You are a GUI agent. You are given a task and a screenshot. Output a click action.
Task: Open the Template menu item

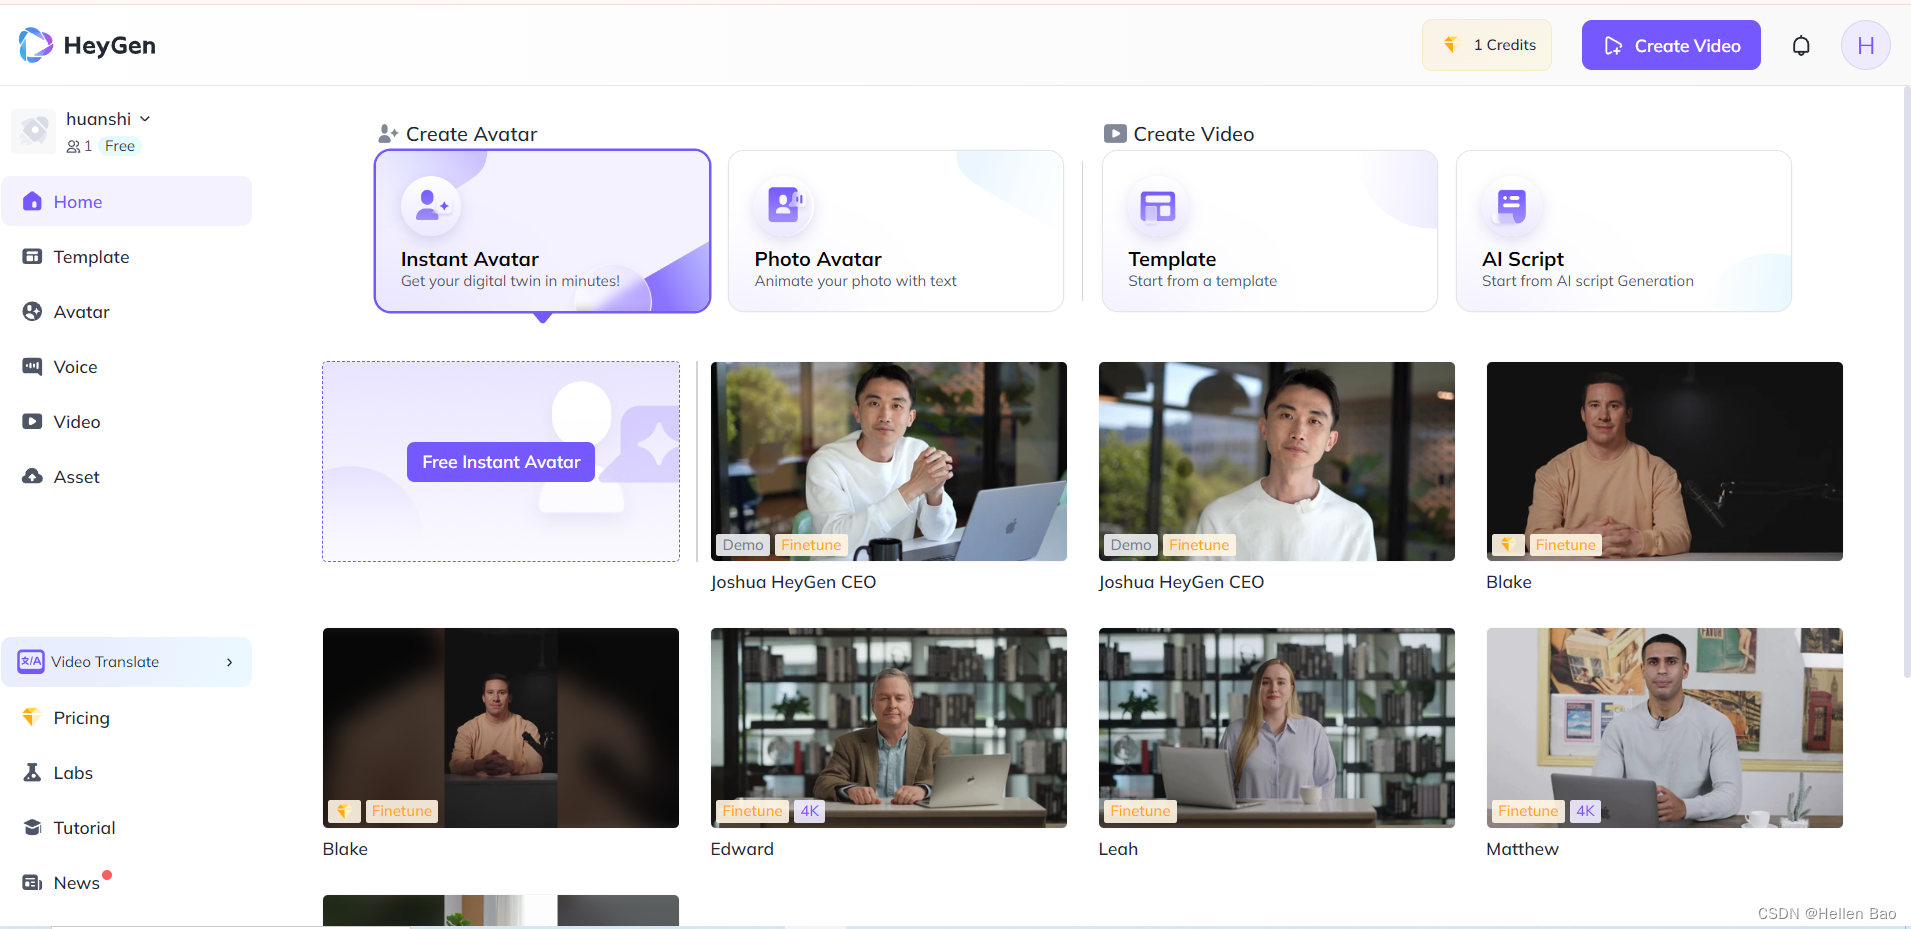[x=126, y=256]
